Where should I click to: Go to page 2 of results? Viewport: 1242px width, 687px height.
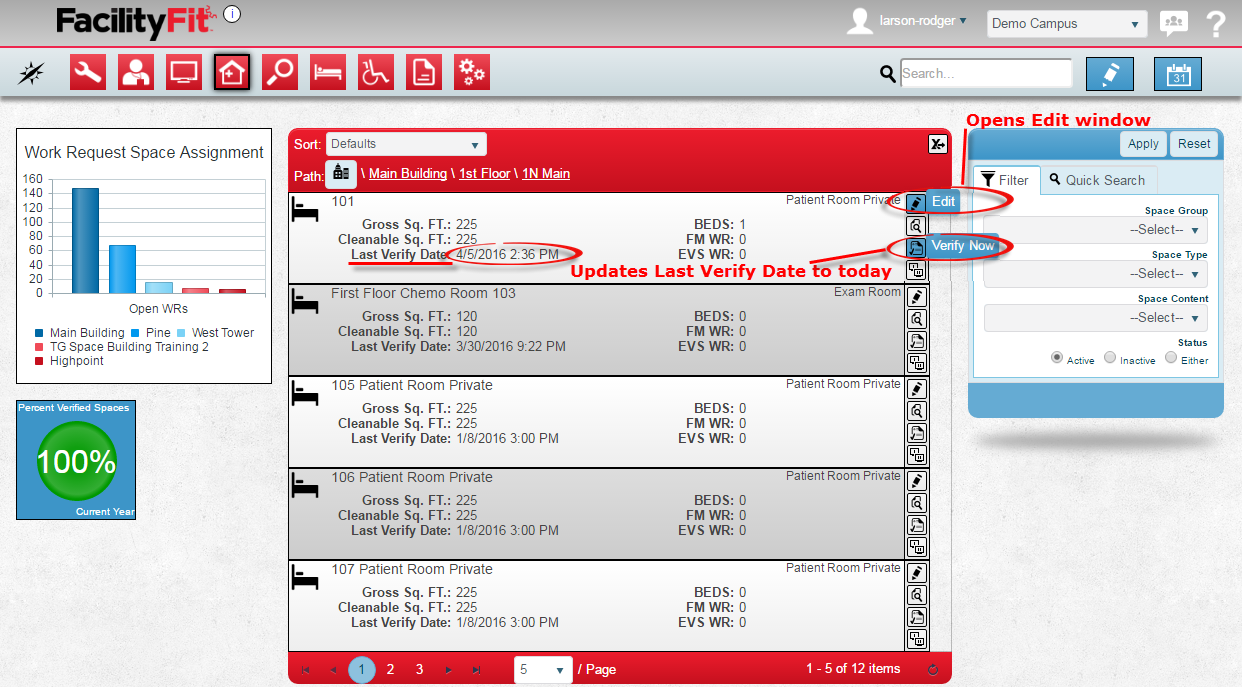tap(390, 669)
